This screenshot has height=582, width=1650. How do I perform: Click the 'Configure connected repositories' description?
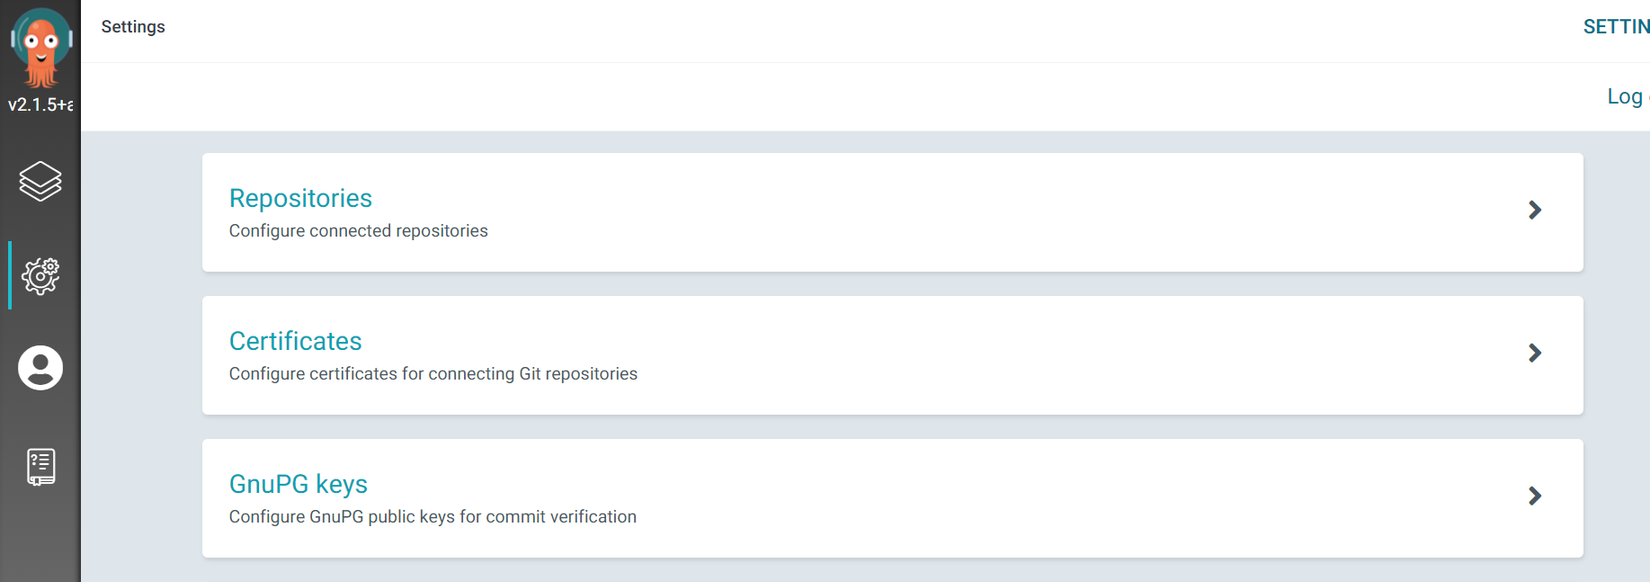click(x=358, y=231)
